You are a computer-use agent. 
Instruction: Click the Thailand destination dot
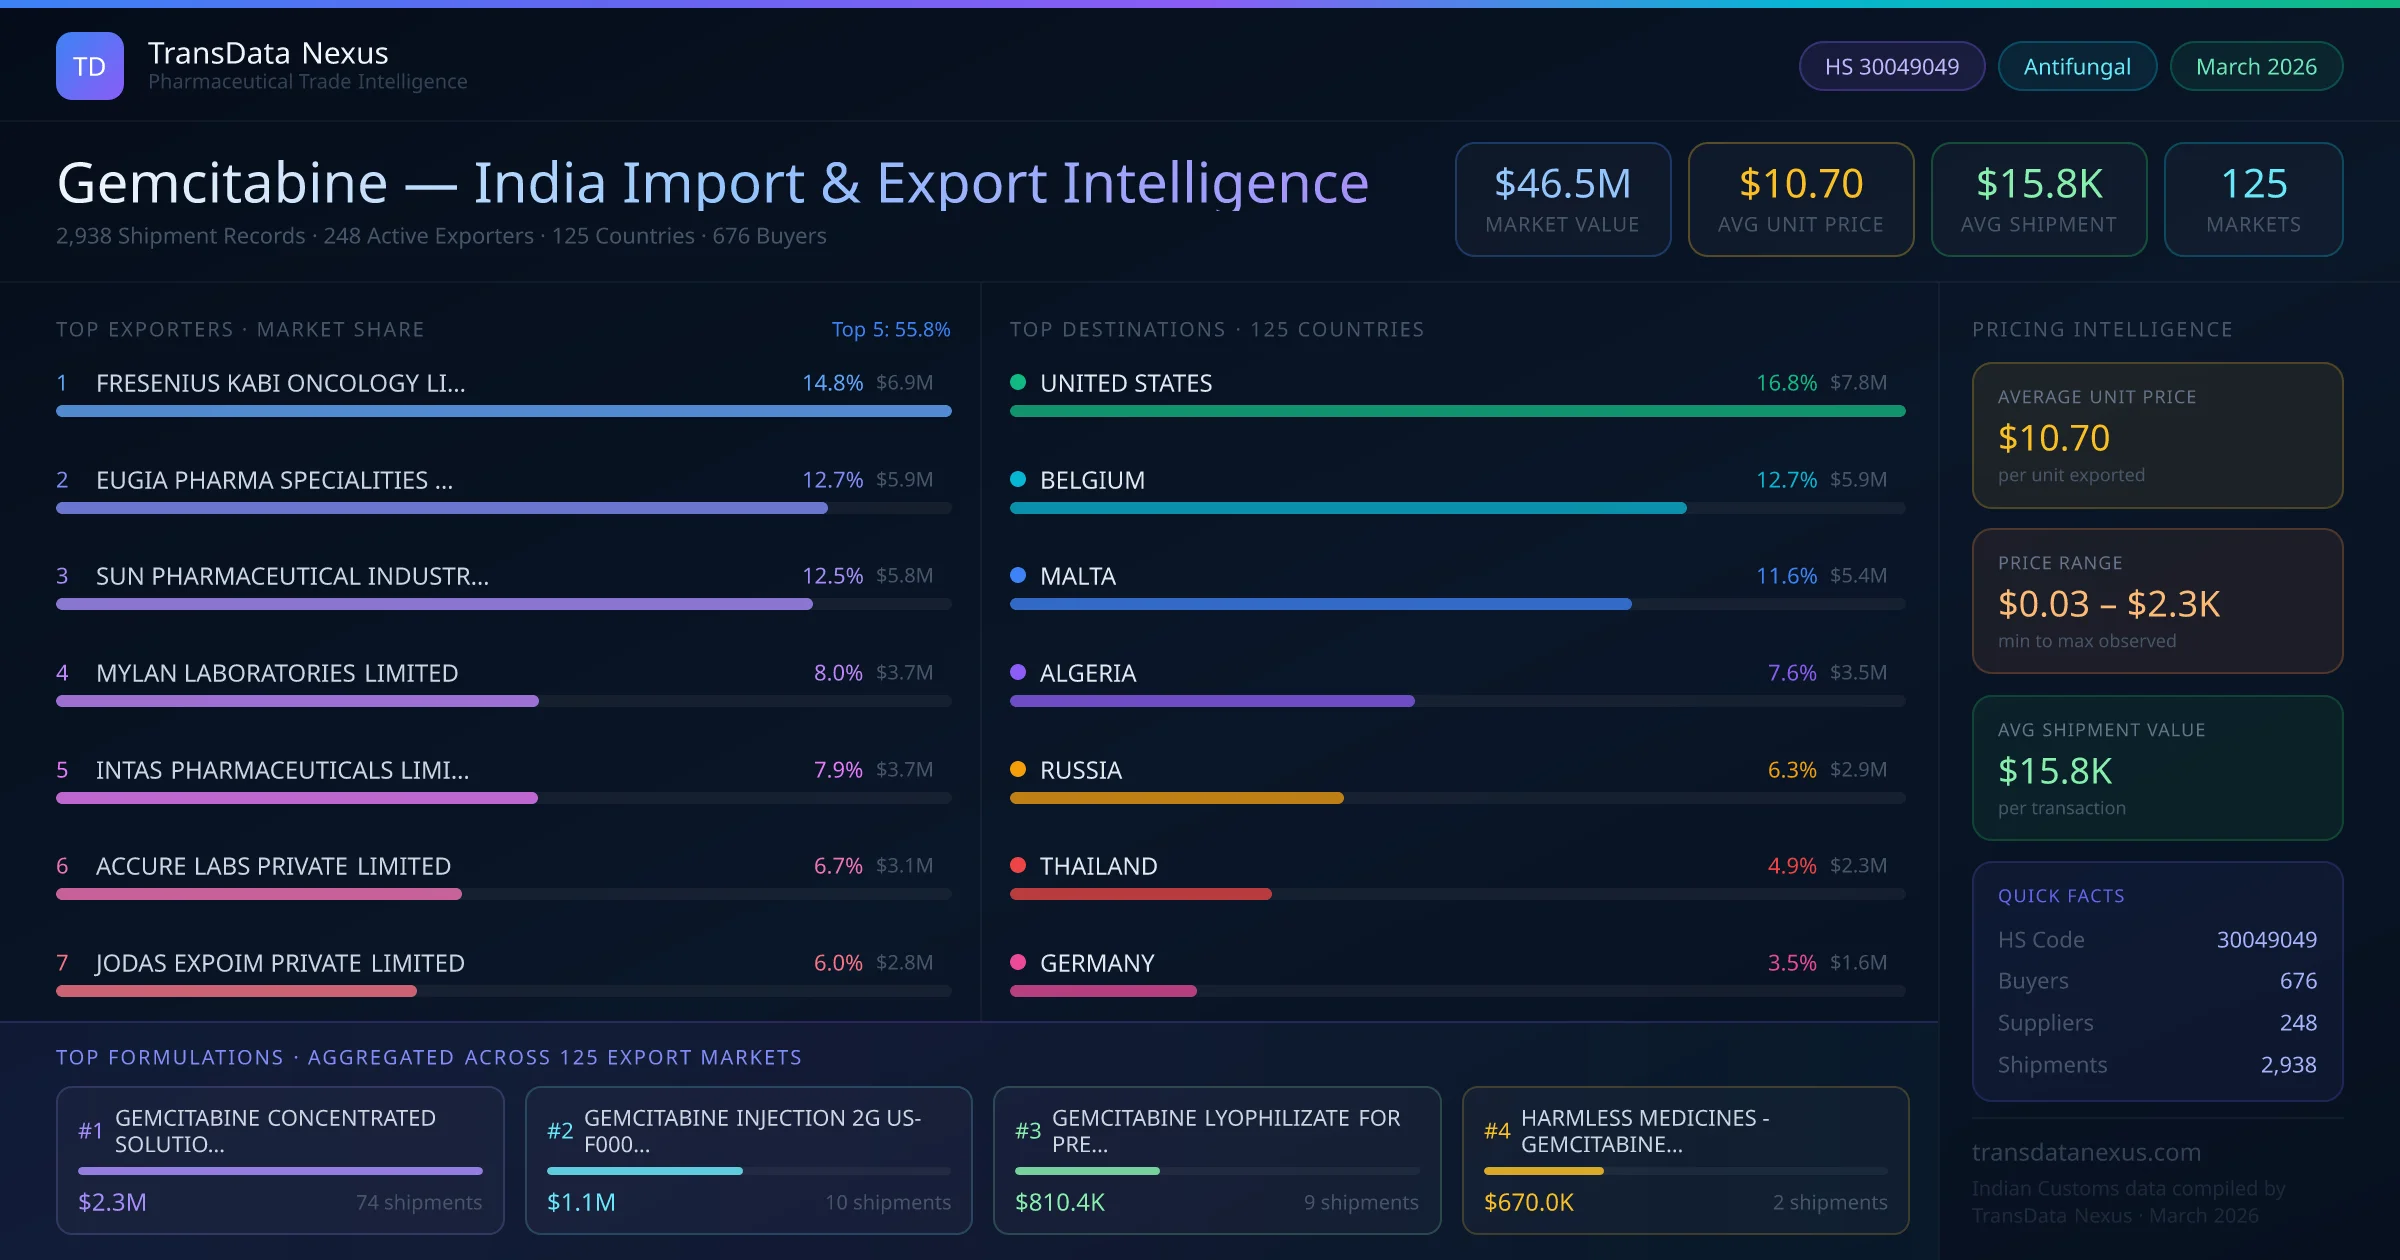(1017, 866)
